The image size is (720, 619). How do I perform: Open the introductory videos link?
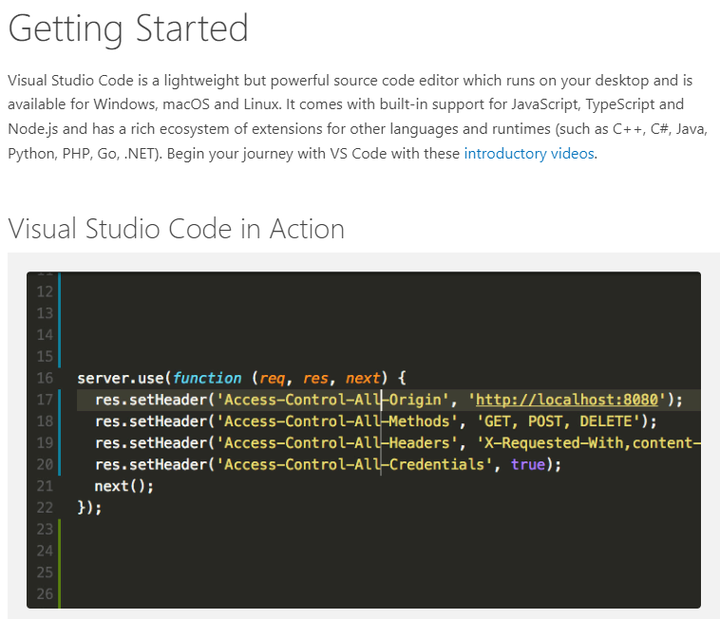coord(529,154)
